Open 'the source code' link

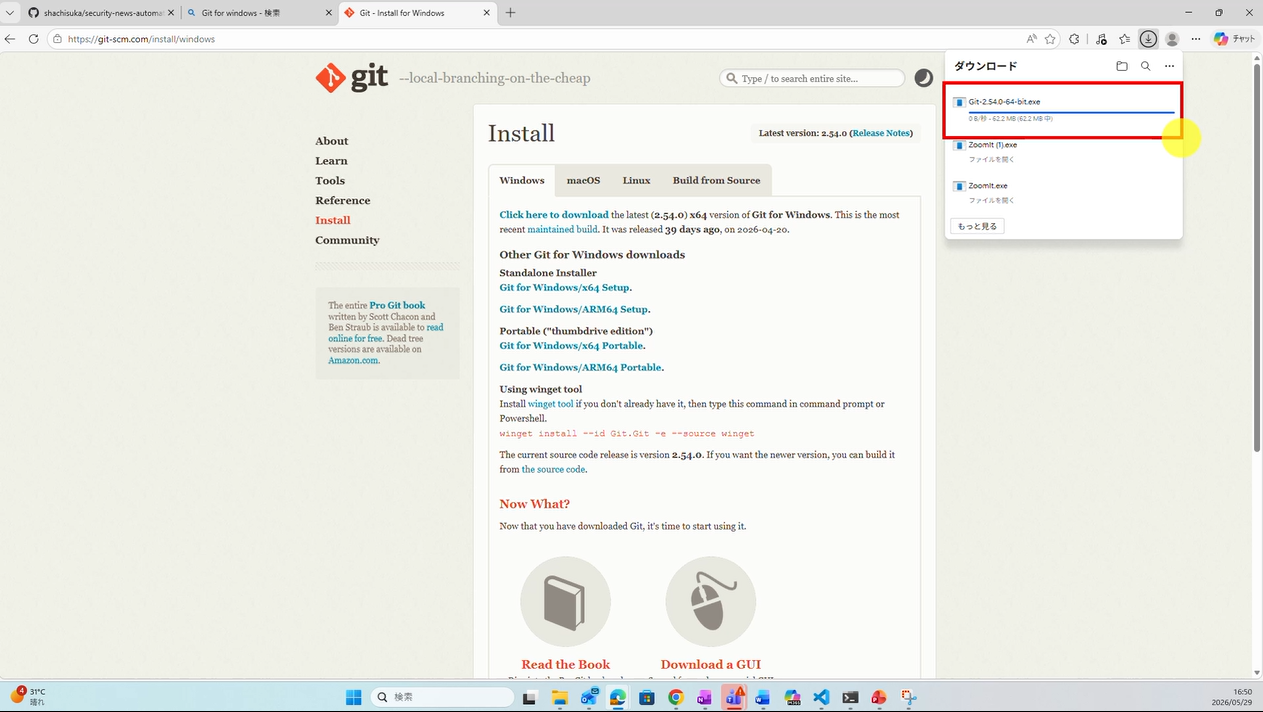554,469
